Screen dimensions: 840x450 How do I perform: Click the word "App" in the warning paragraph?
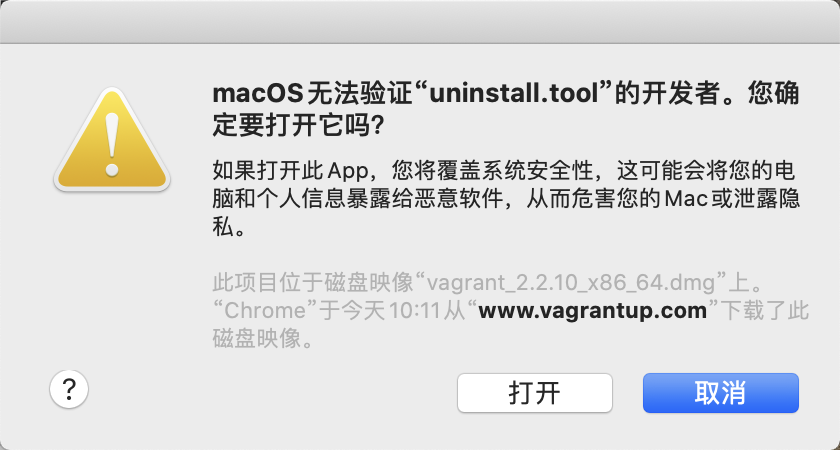coord(348,172)
